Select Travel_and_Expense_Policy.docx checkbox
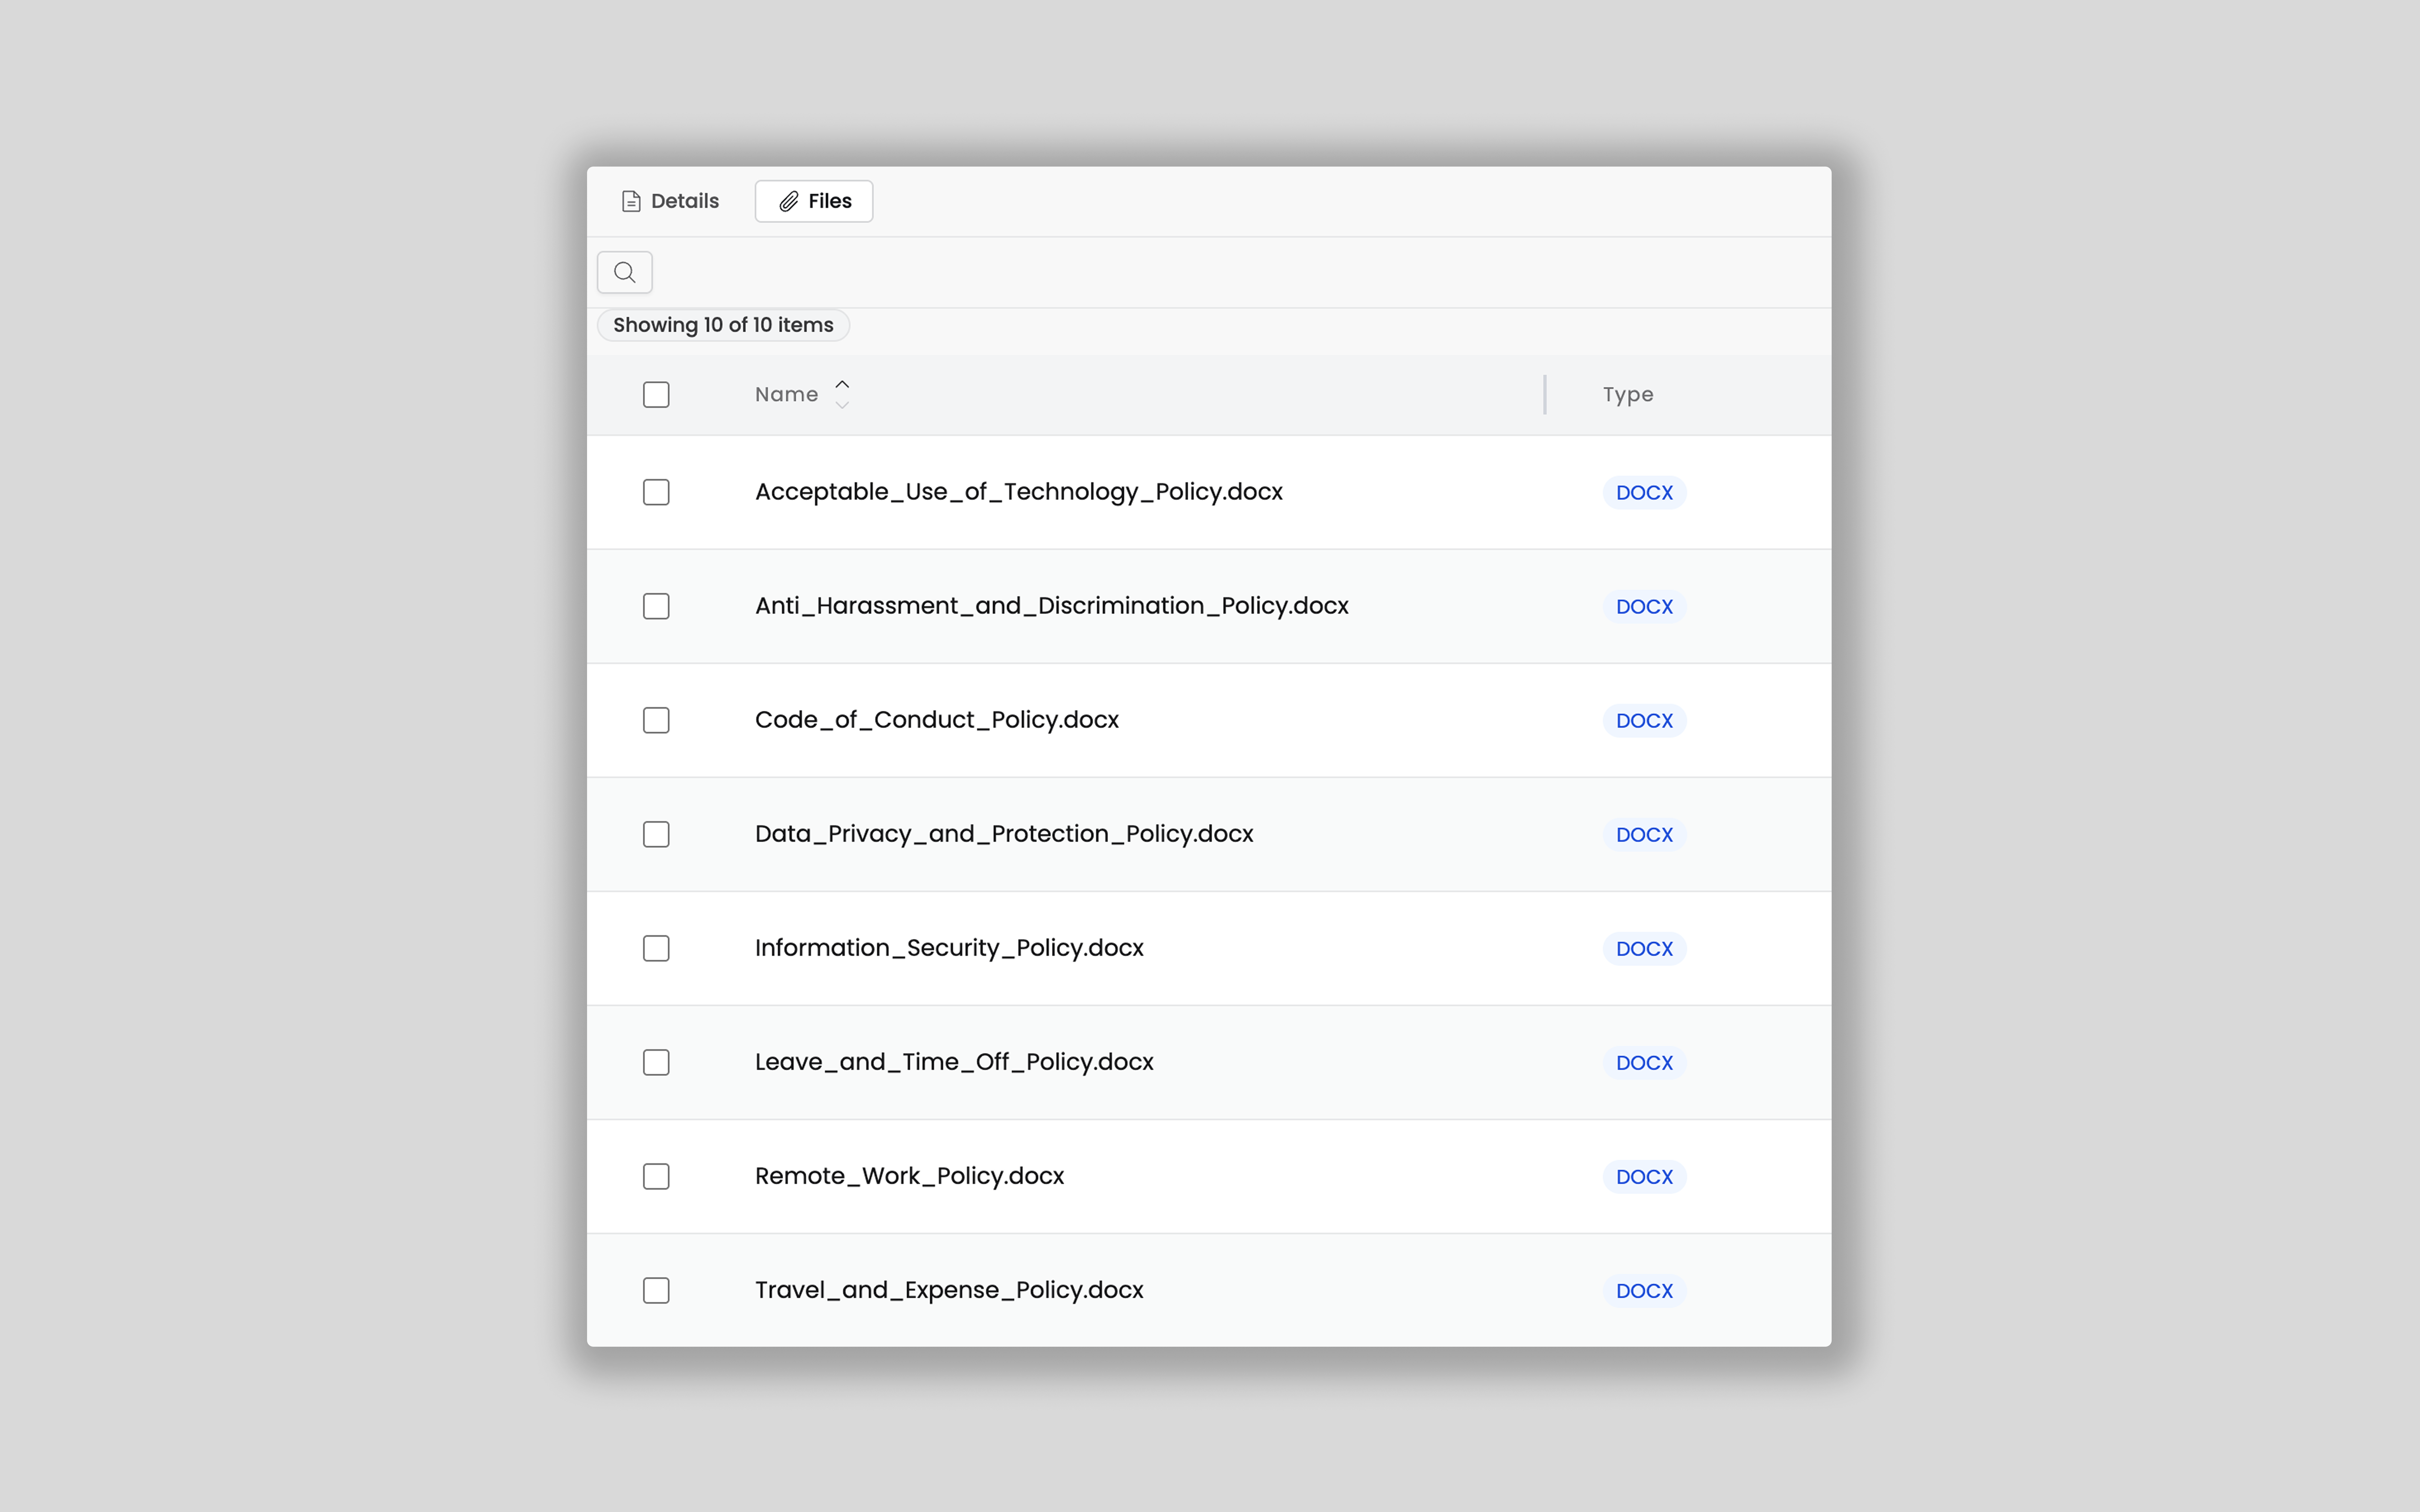The image size is (2420, 1512). tap(656, 1290)
